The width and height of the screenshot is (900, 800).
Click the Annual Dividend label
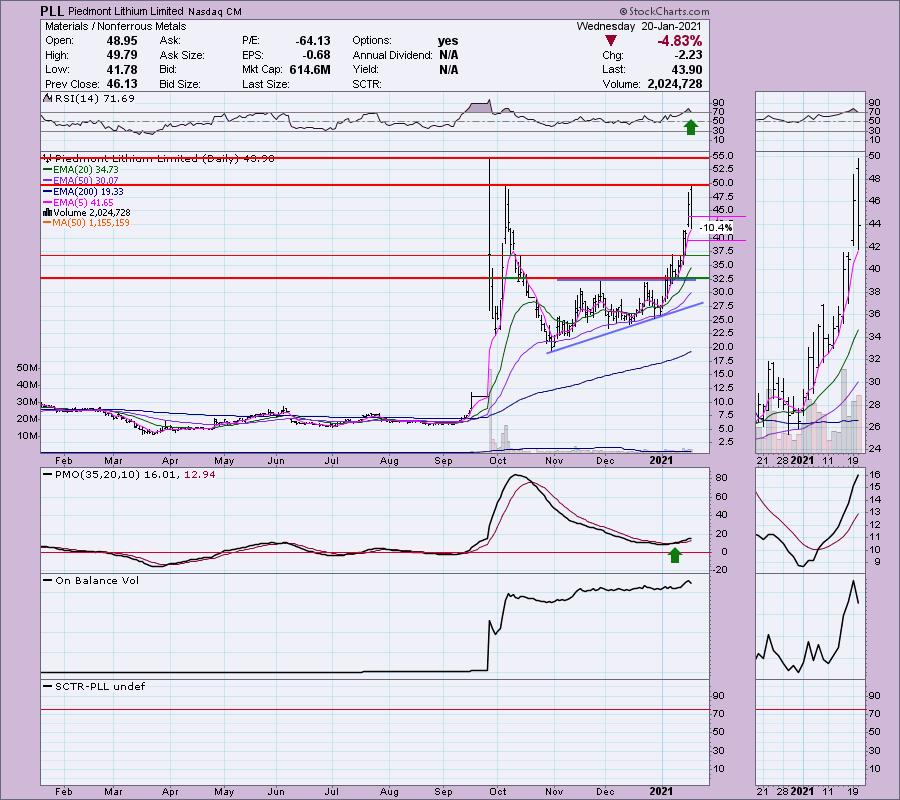click(x=393, y=55)
